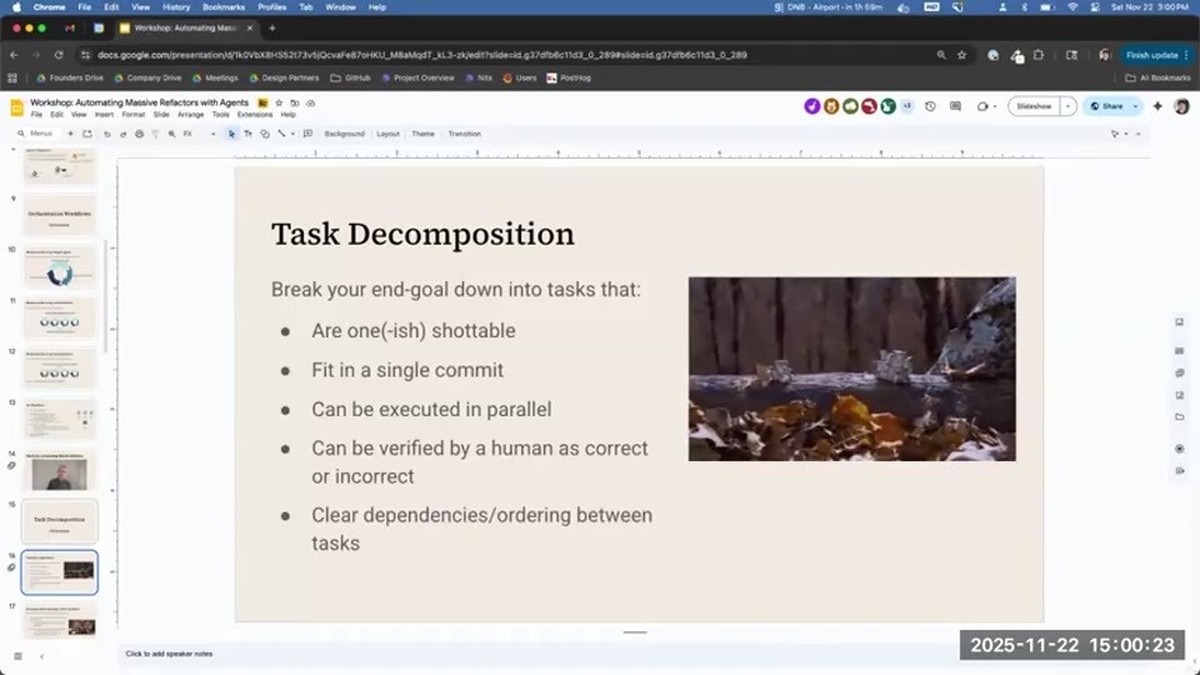
Task: Open the Insert menu
Action: click(104, 115)
